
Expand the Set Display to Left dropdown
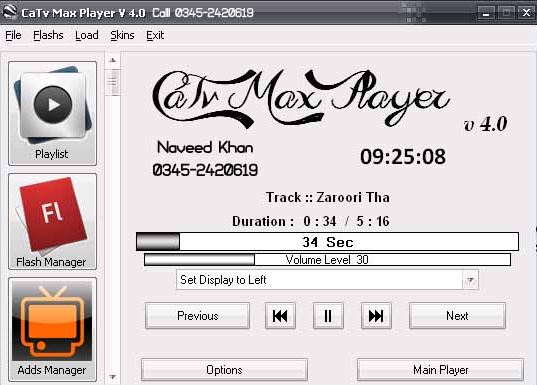pyautogui.click(x=327, y=280)
